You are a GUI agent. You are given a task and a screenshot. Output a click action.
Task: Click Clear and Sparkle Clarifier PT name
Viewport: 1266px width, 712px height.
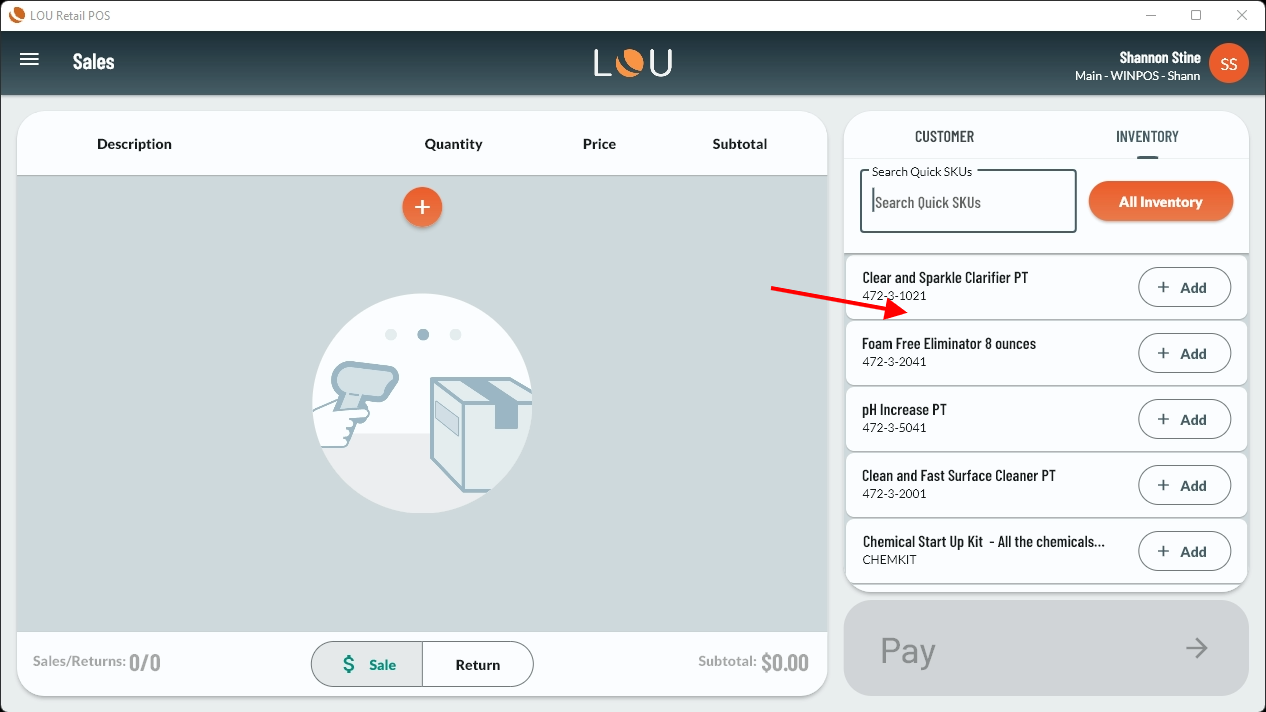(945, 278)
